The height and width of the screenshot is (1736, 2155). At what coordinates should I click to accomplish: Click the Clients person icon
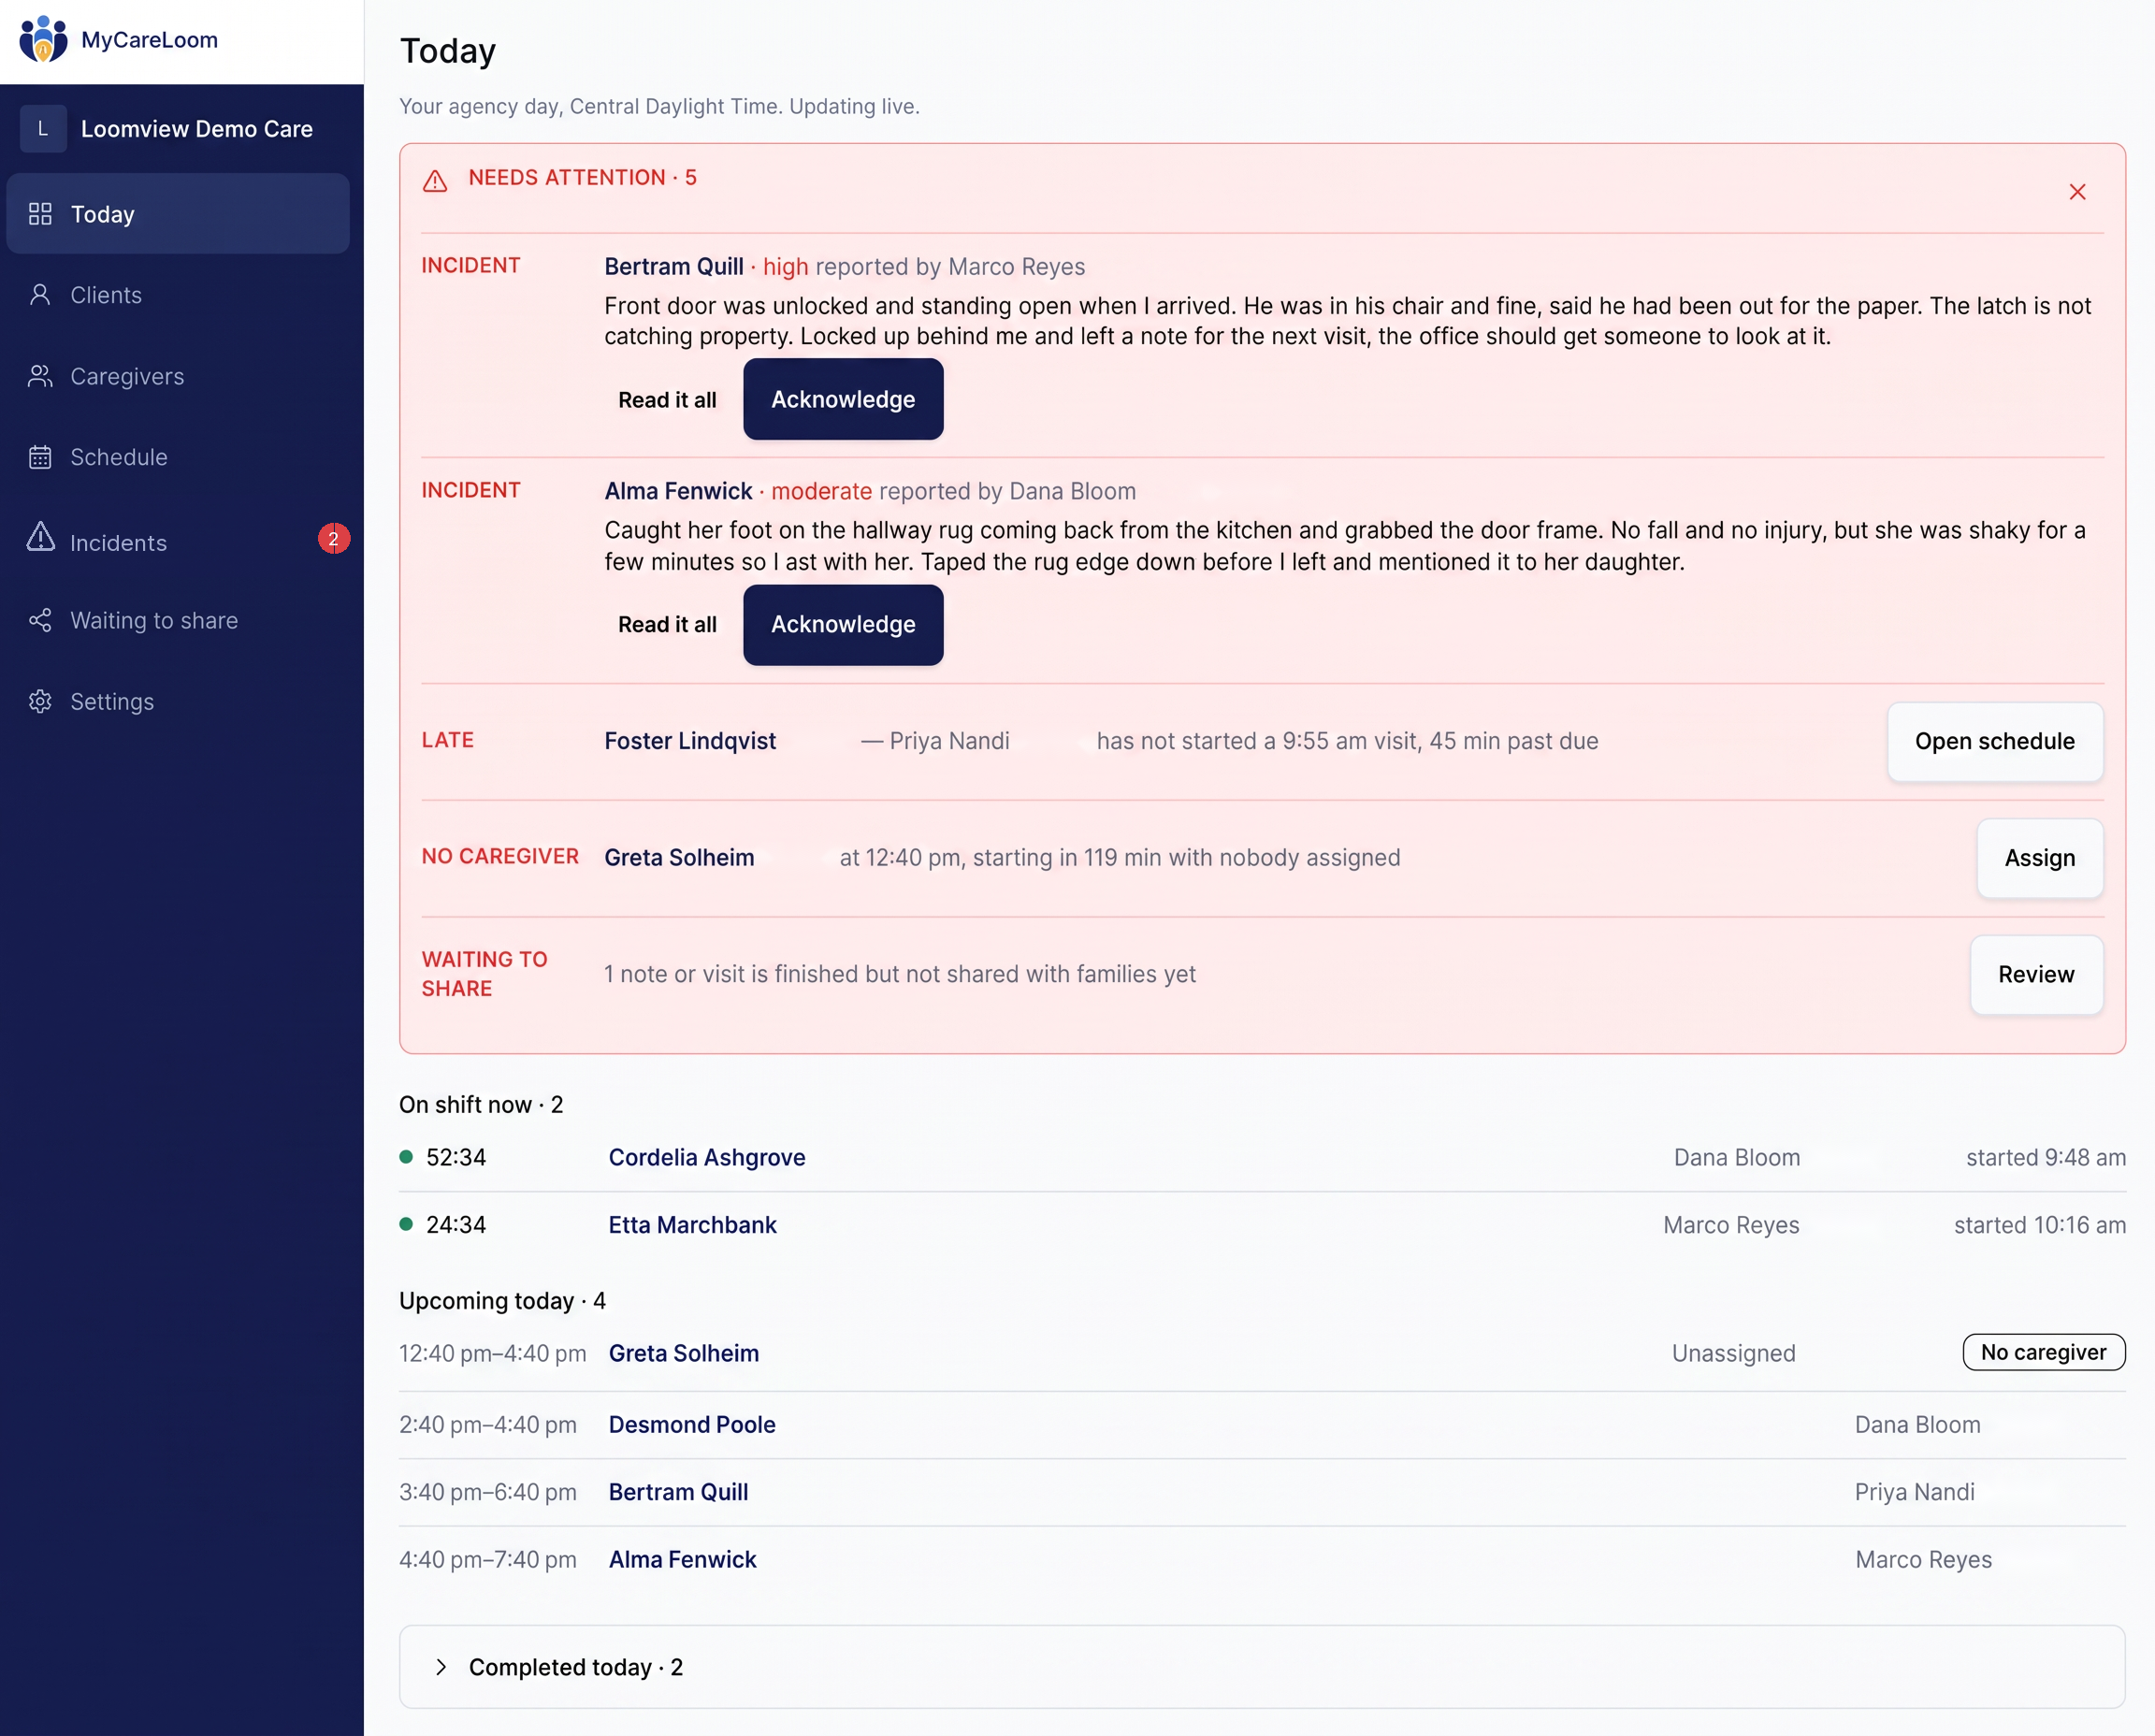point(40,295)
